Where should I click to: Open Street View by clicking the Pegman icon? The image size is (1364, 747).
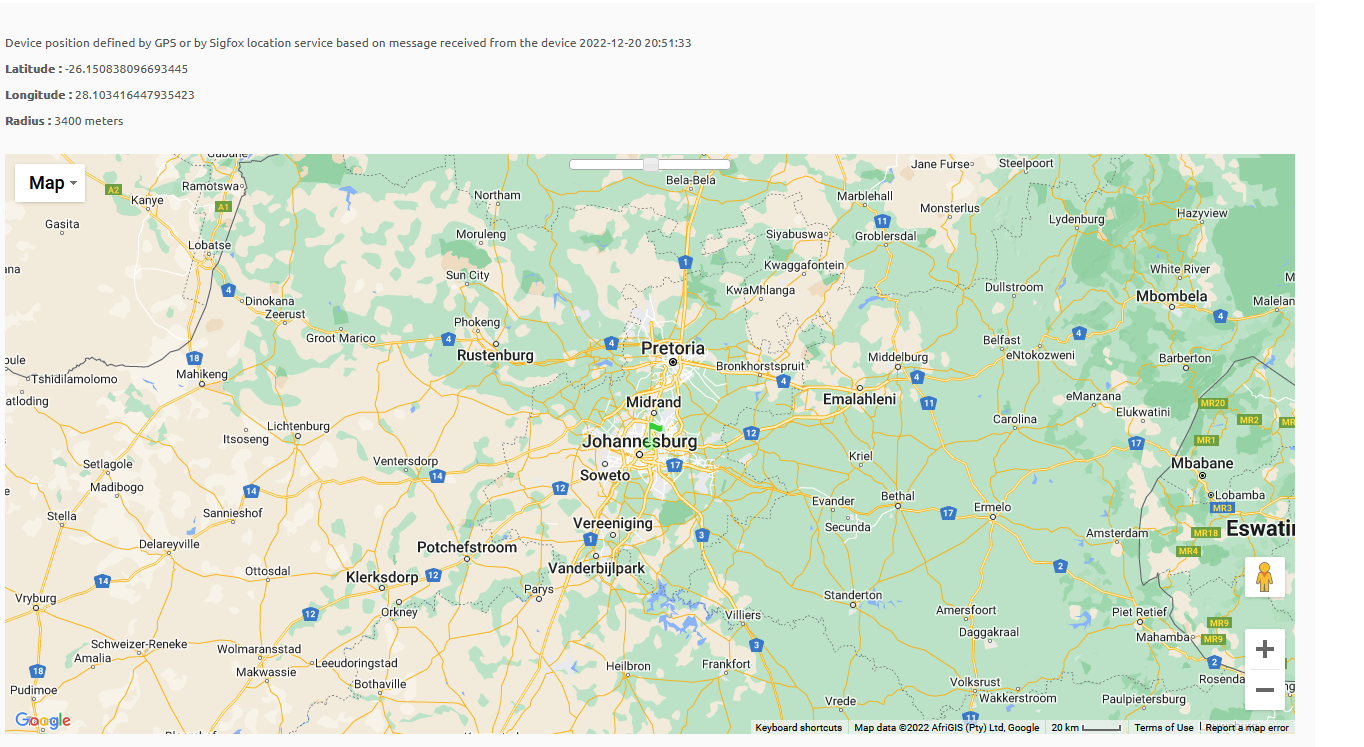pos(1265,577)
